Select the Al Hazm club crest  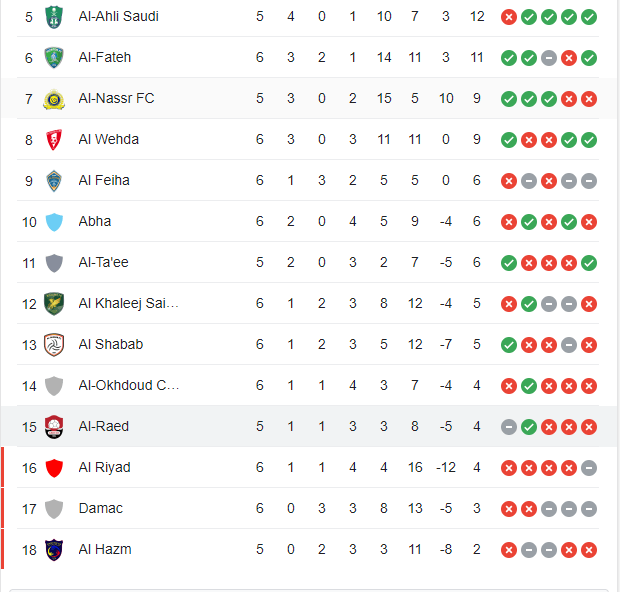point(54,550)
